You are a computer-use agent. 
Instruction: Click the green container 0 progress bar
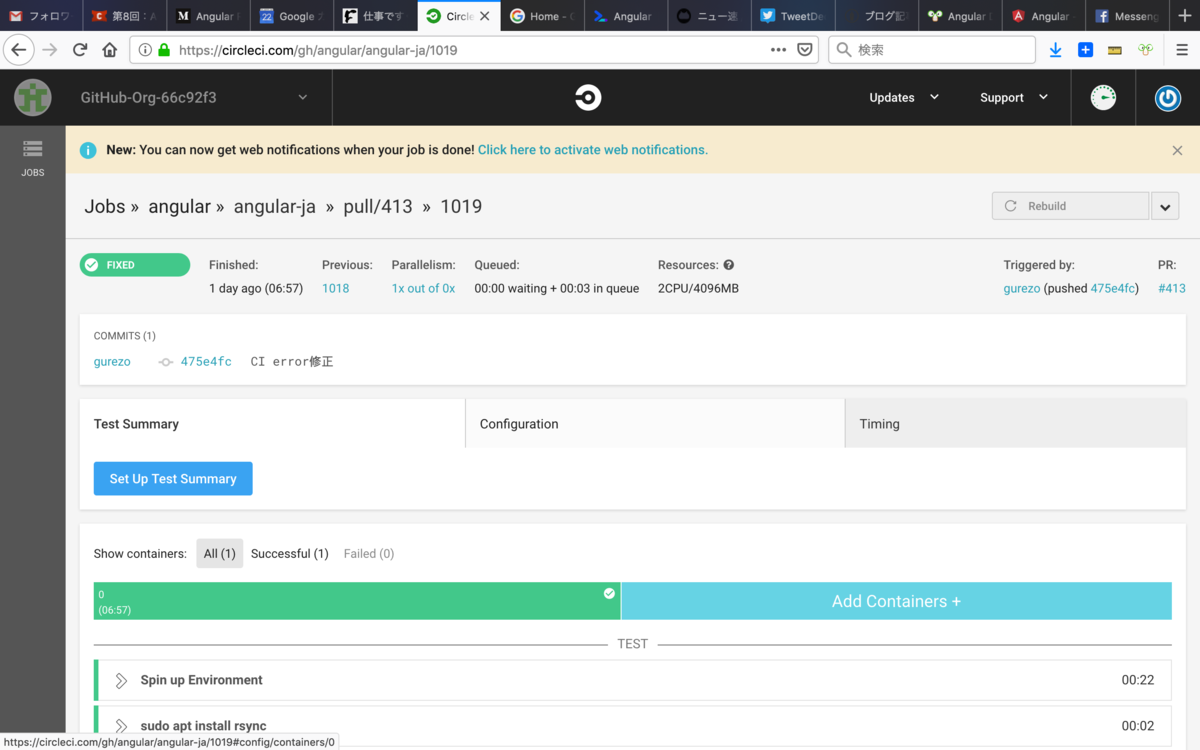pos(357,601)
